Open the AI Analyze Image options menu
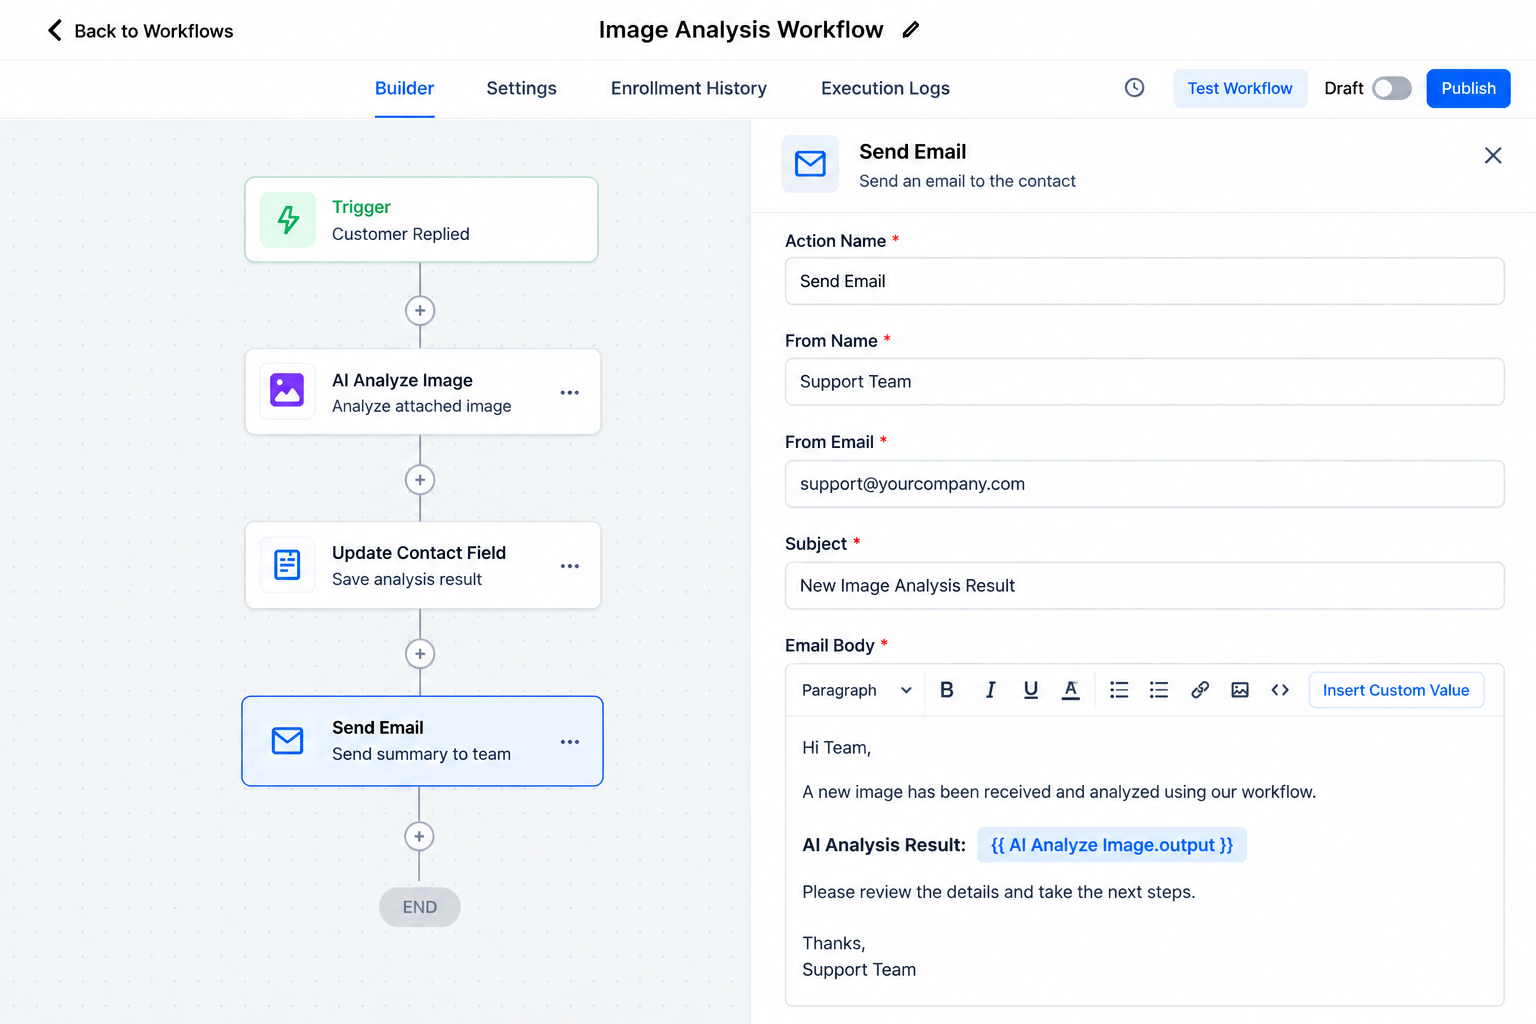1536x1024 pixels. pyautogui.click(x=570, y=393)
